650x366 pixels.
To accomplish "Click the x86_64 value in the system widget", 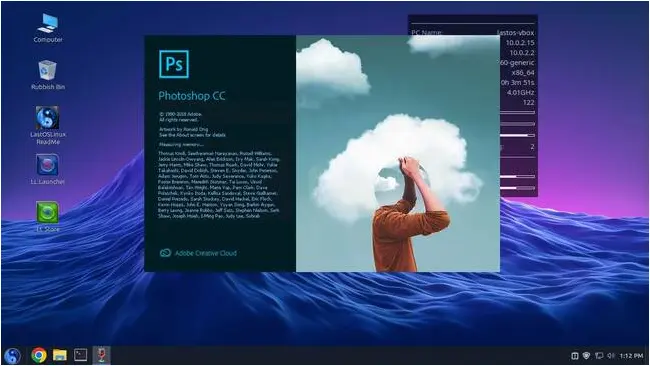I will point(523,73).
